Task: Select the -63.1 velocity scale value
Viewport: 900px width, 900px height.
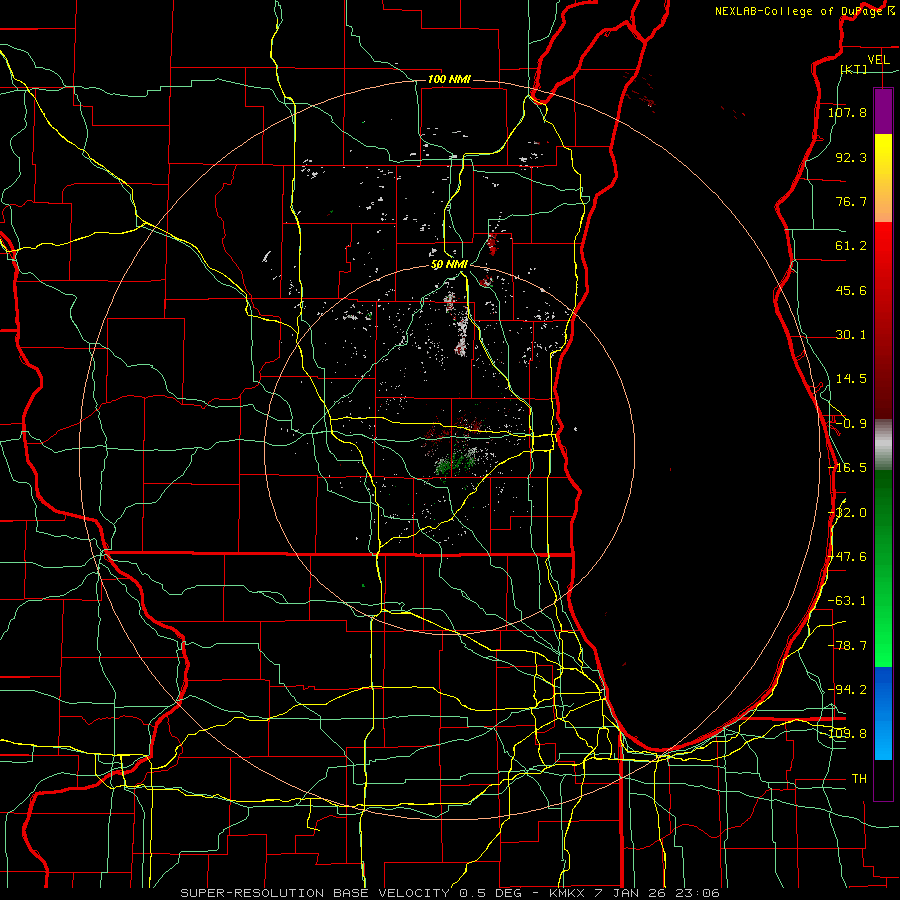Action: (847, 601)
